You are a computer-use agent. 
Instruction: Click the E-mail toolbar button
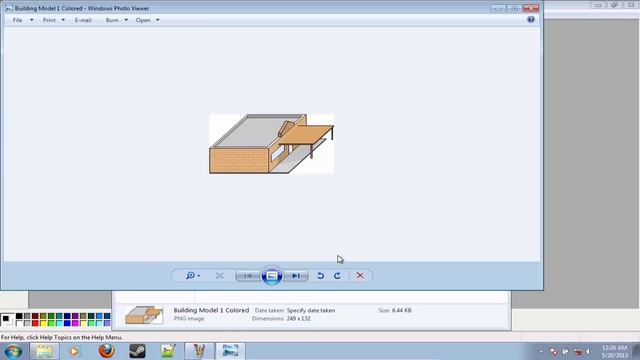[x=83, y=20]
